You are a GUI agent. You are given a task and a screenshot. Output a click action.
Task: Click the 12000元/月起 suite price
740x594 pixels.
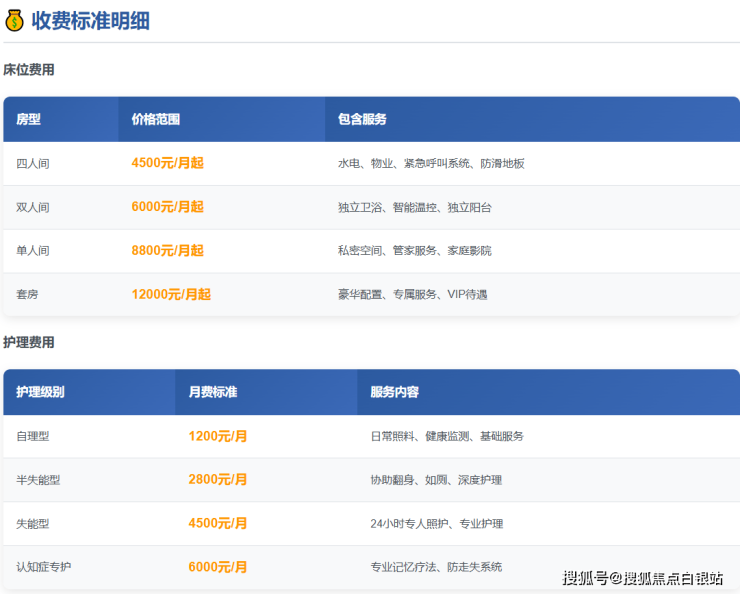pos(171,294)
